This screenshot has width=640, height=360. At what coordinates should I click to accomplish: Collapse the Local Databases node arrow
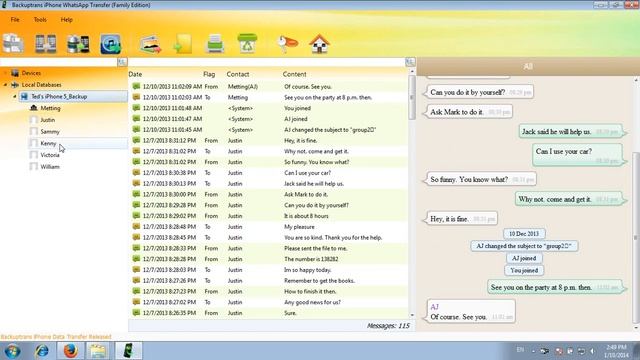tap(5, 85)
